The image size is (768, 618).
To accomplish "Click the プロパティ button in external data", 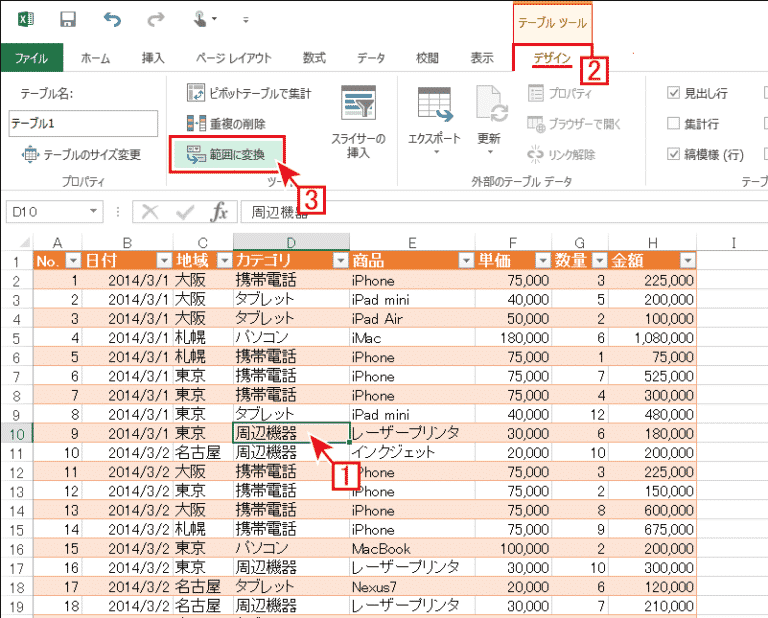I will point(560,93).
